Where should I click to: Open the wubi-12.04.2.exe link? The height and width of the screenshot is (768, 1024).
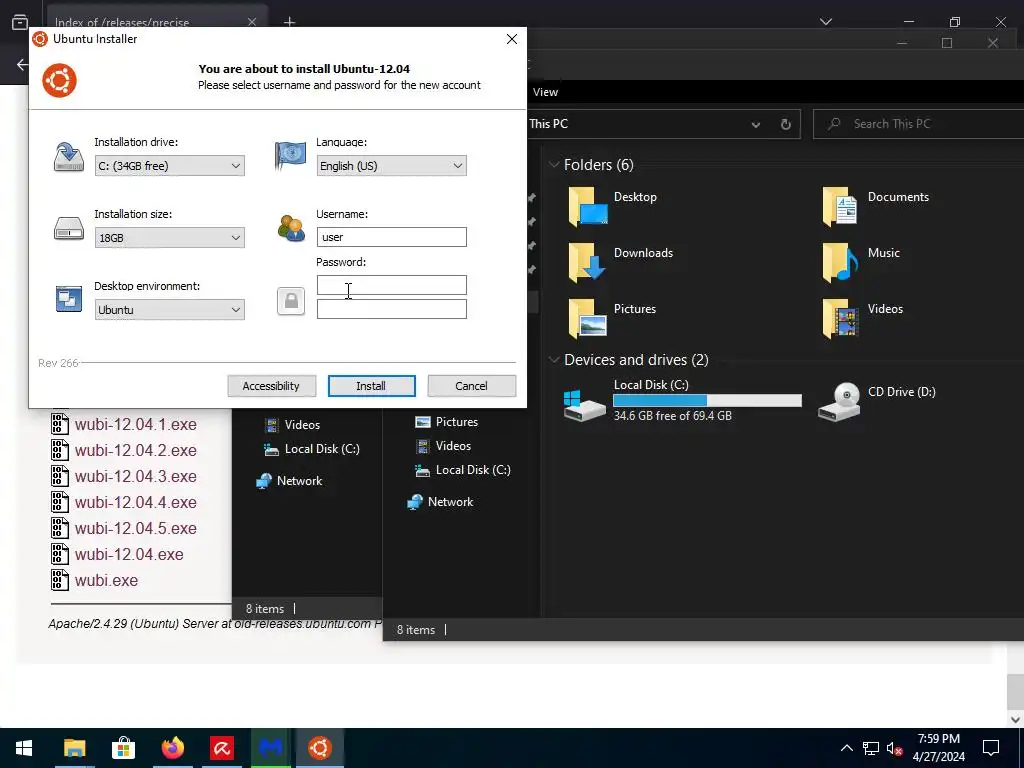[x=135, y=451]
